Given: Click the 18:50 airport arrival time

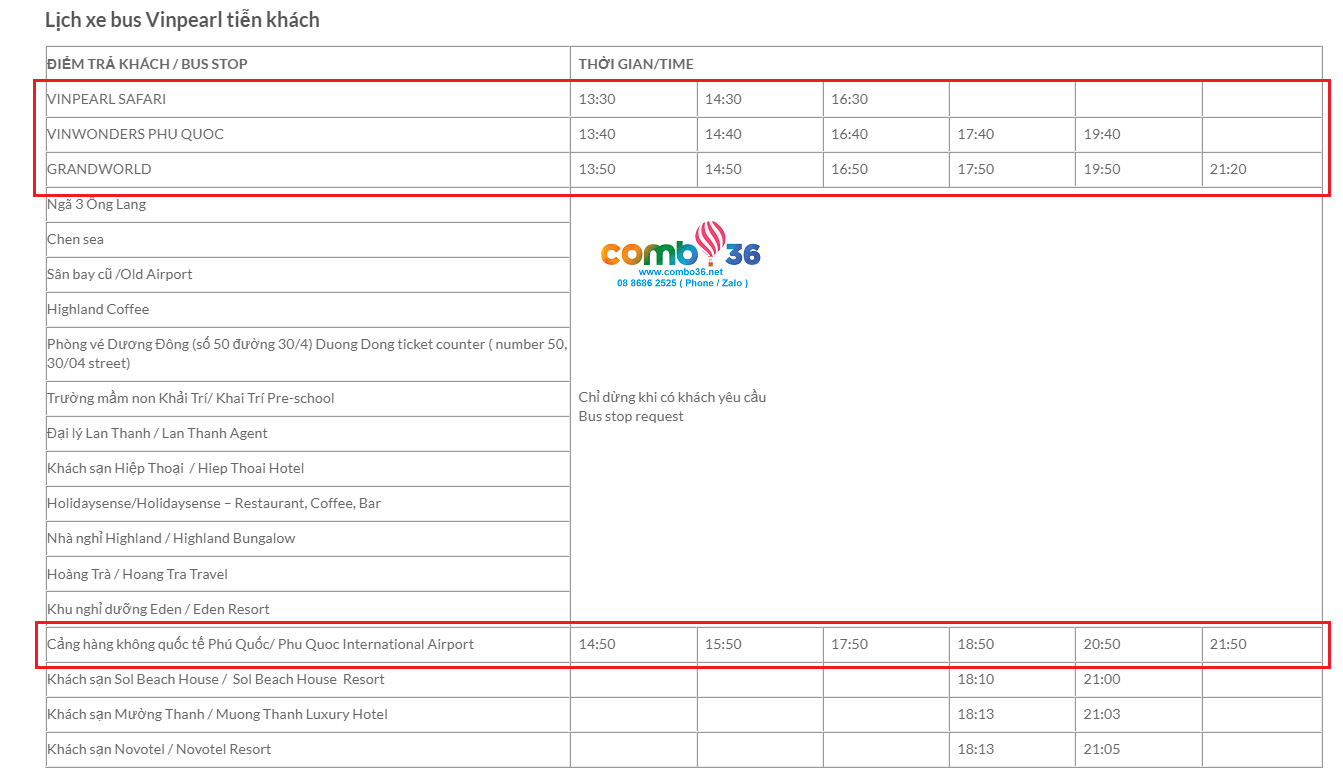Looking at the screenshot, I should 976,644.
